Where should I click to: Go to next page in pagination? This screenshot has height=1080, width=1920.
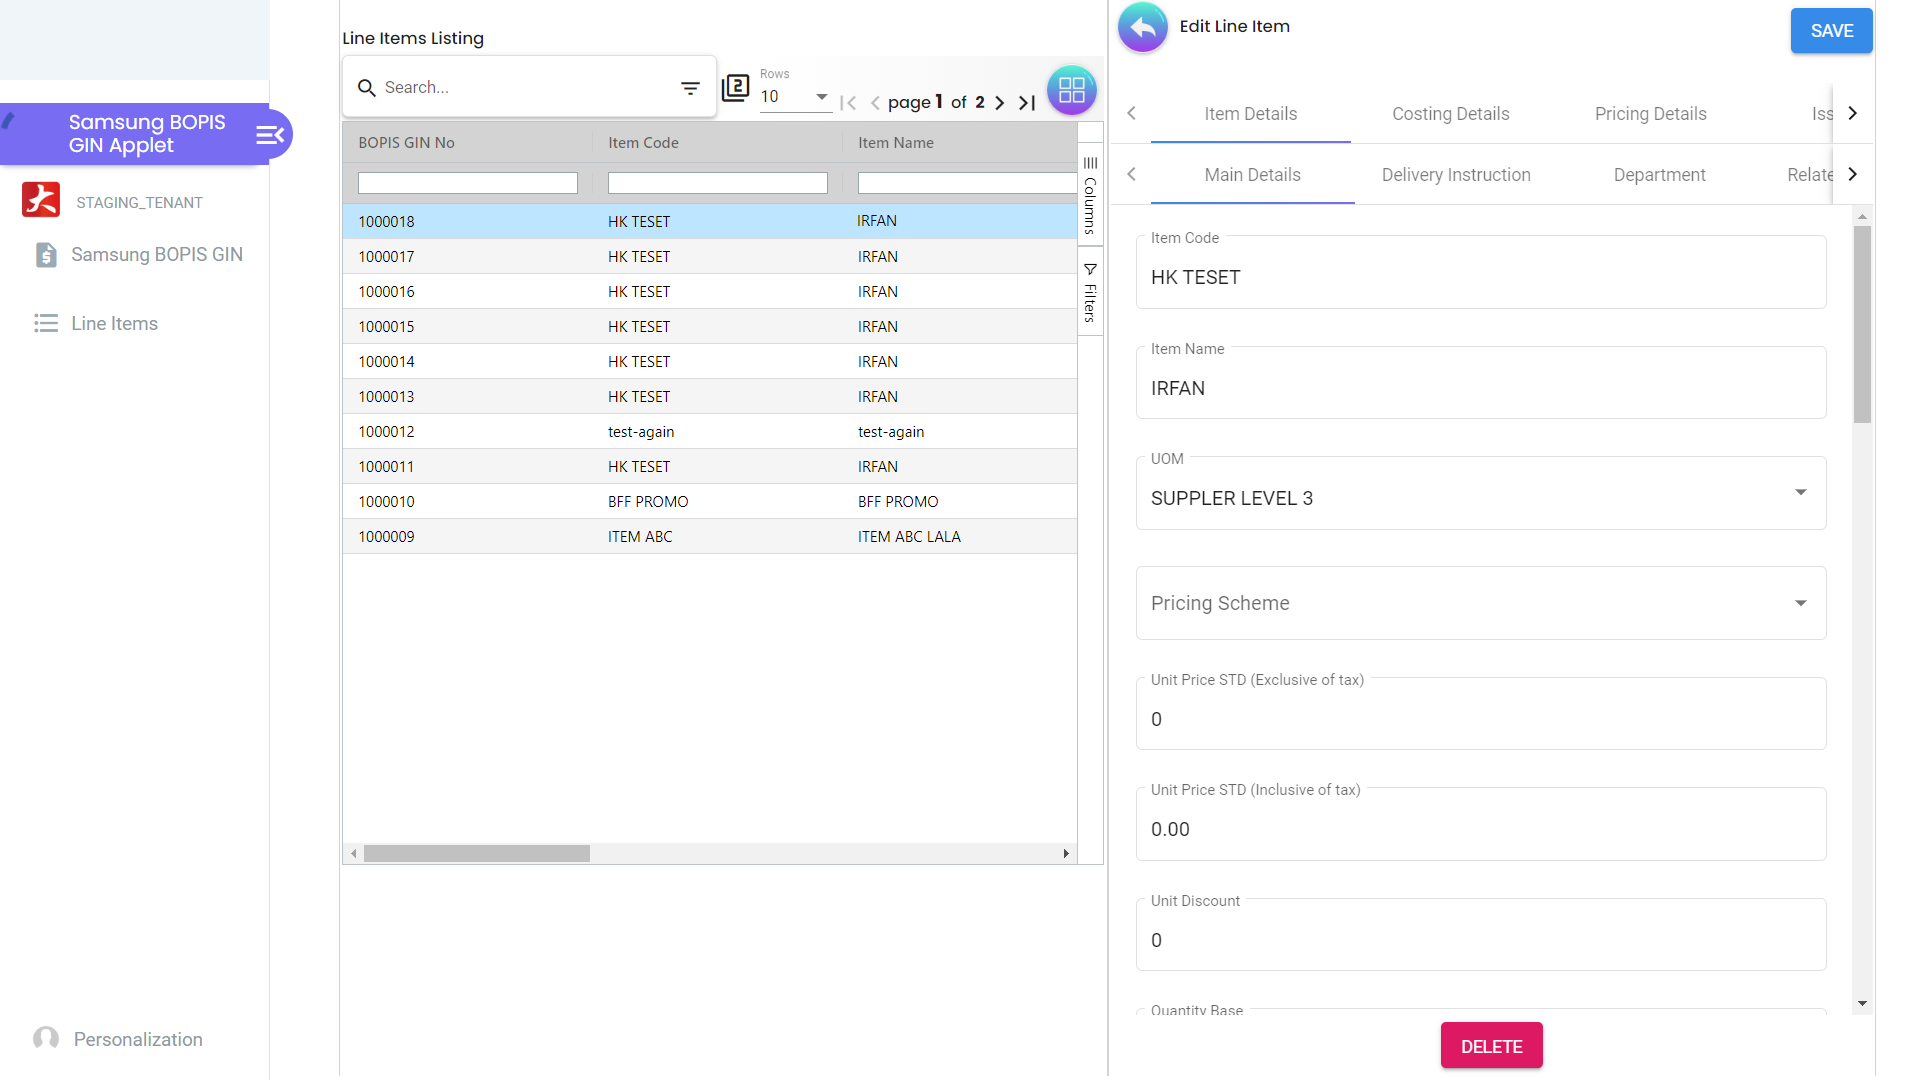(x=999, y=102)
